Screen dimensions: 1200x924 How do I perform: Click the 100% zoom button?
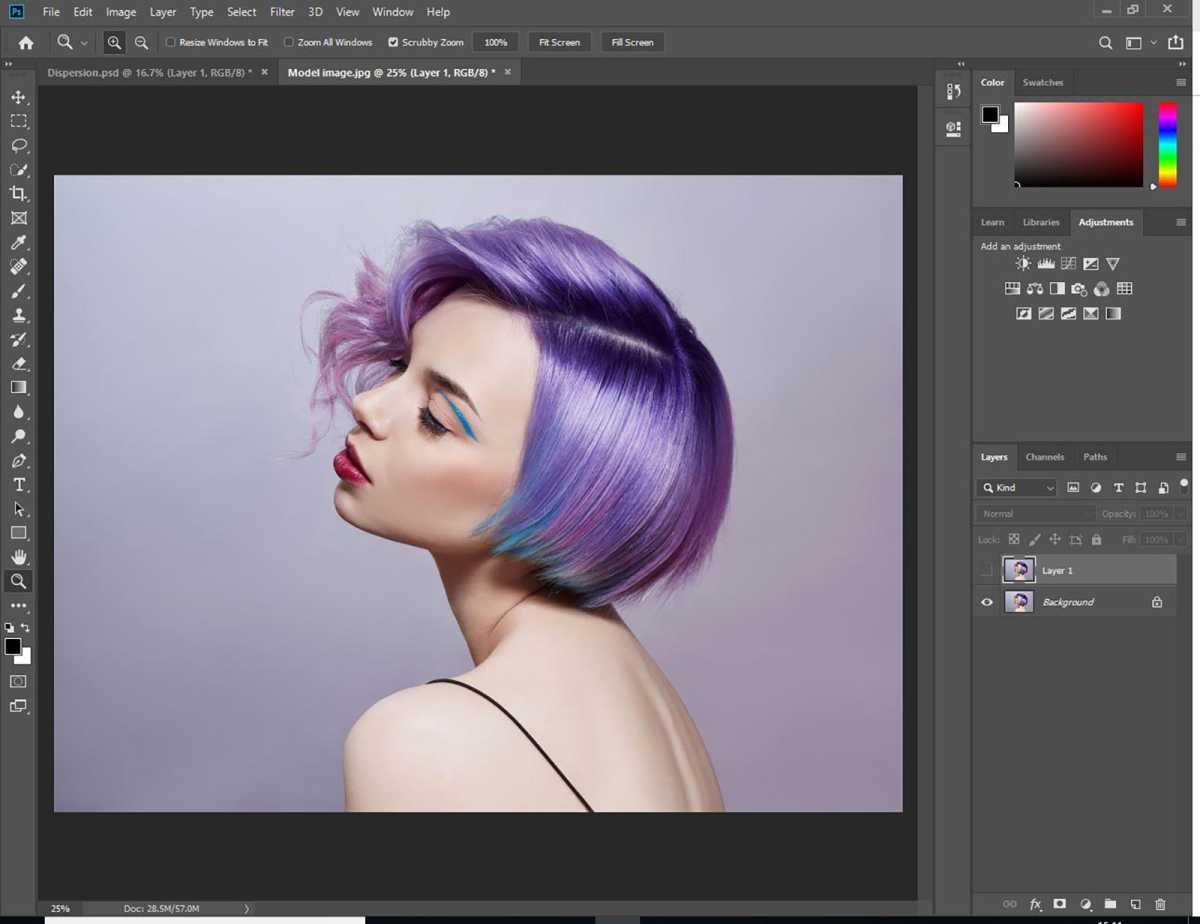pos(495,42)
